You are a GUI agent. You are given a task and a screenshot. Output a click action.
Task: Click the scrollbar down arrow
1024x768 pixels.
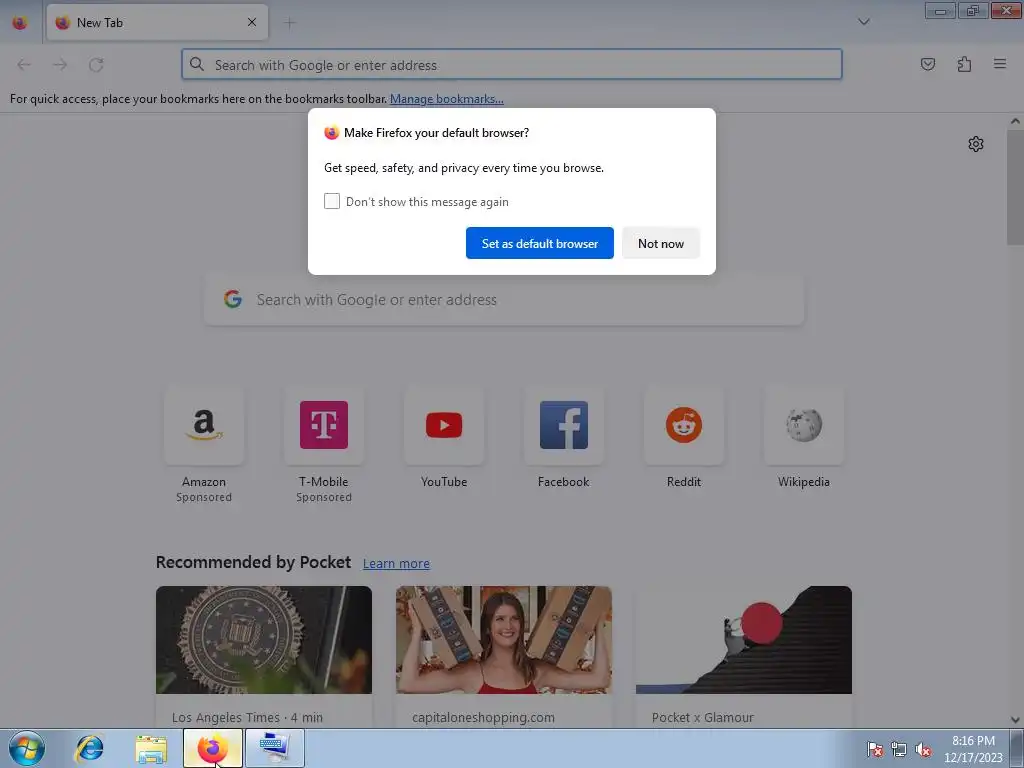click(x=1015, y=720)
